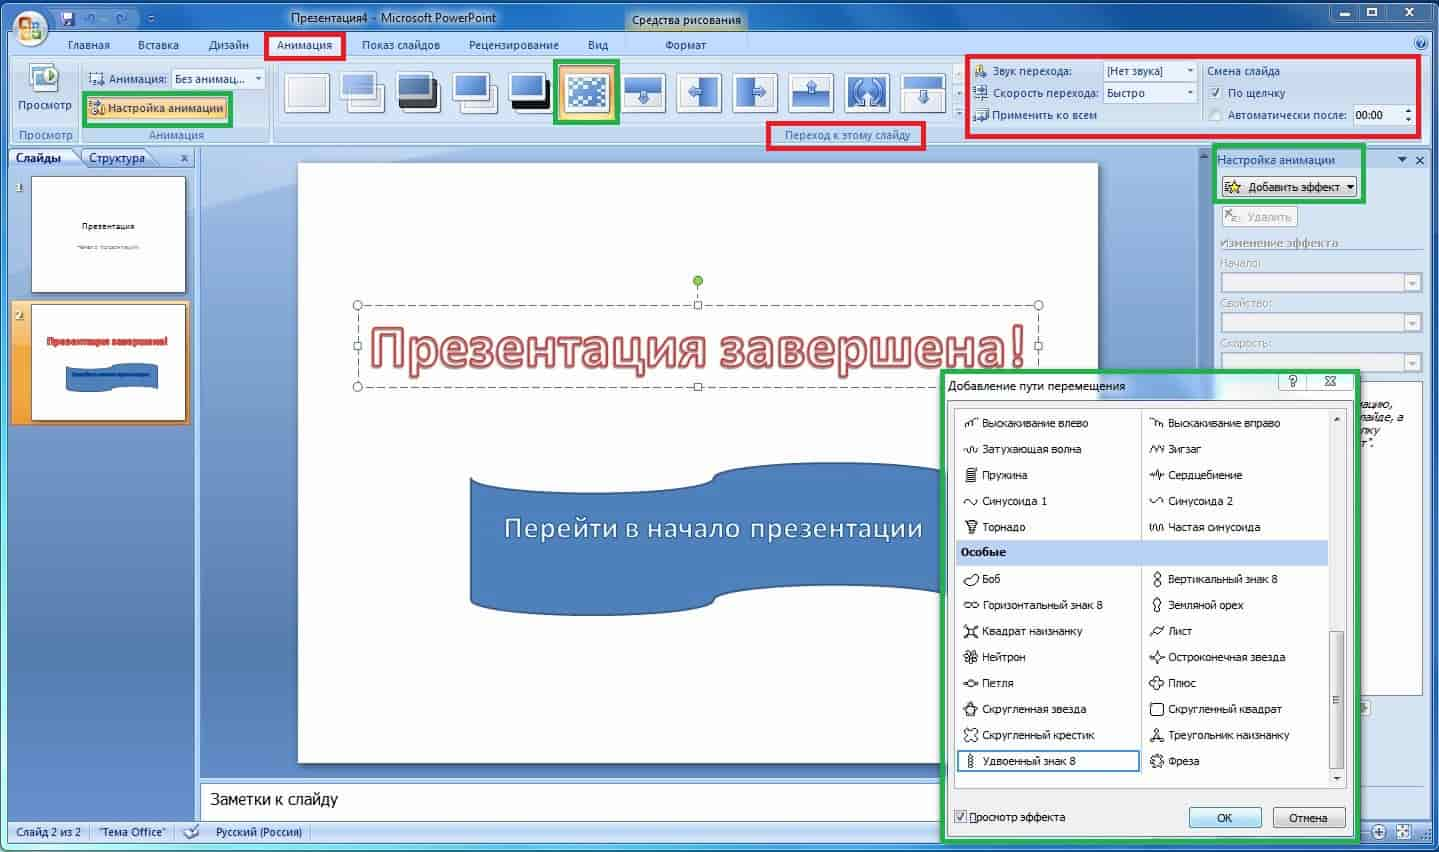This screenshot has height=852, width=1439.
Task: Click the blue Перейти в начало презентации shape
Action: click(707, 537)
